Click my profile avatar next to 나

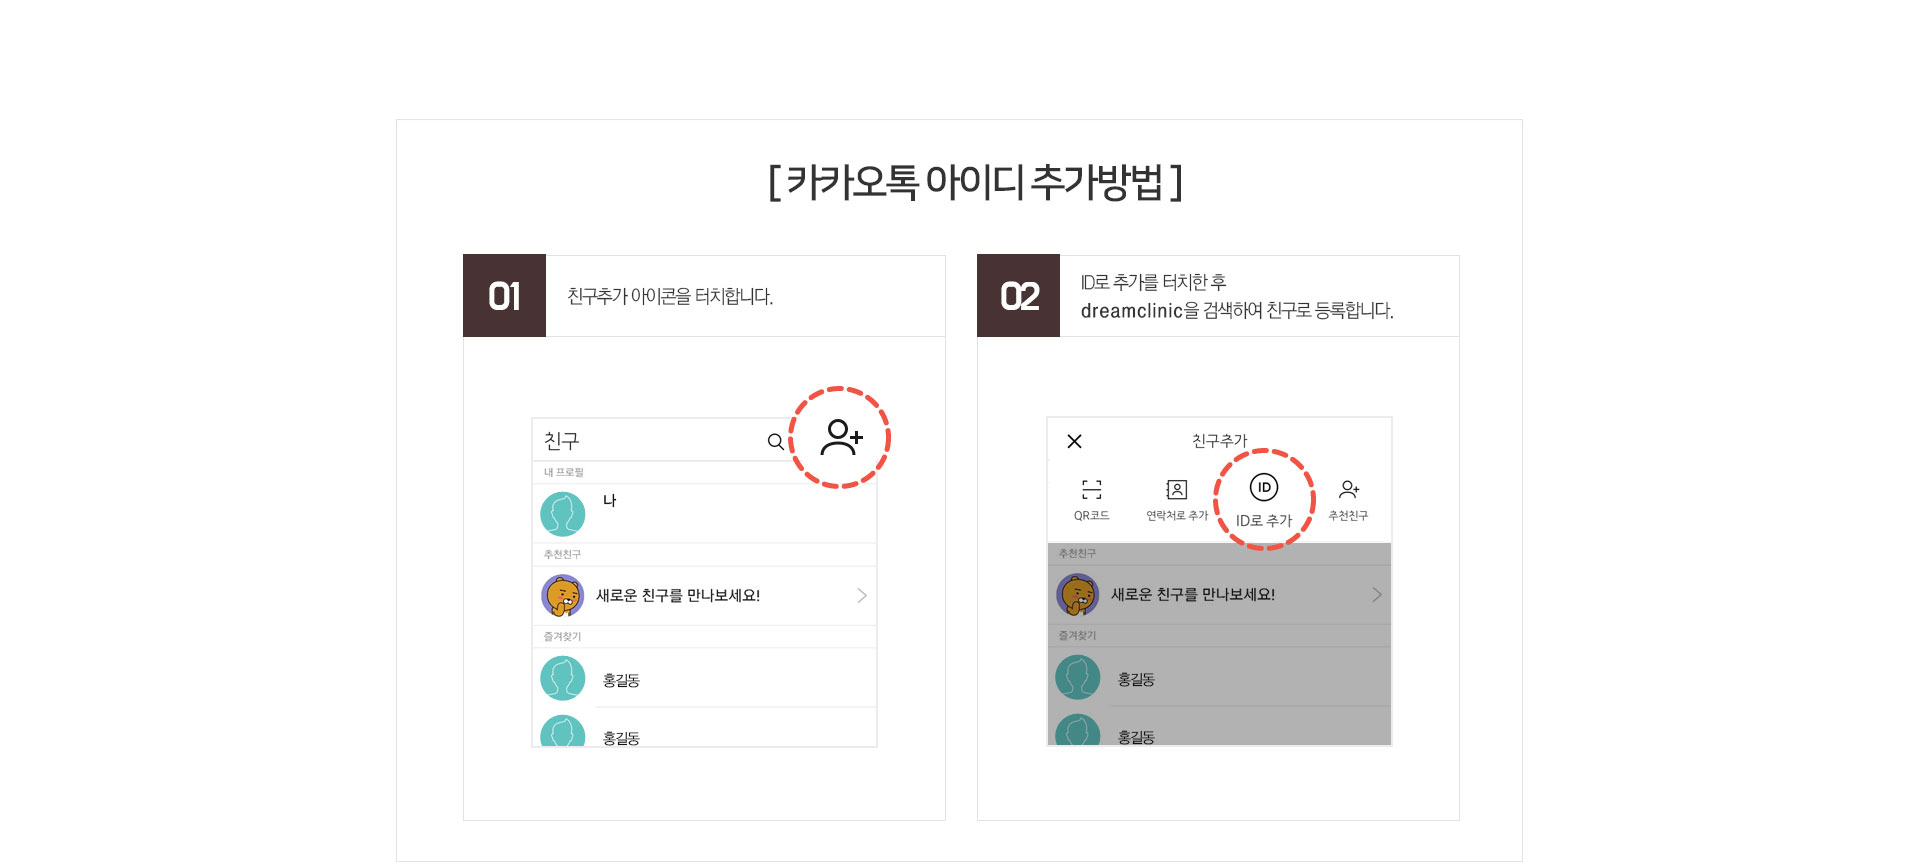[x=563, y=513]
